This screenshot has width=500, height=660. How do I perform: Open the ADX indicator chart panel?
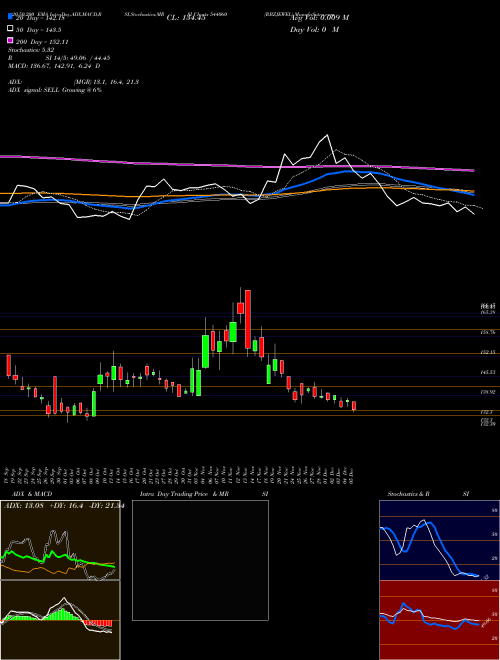[x=60, y=540]
